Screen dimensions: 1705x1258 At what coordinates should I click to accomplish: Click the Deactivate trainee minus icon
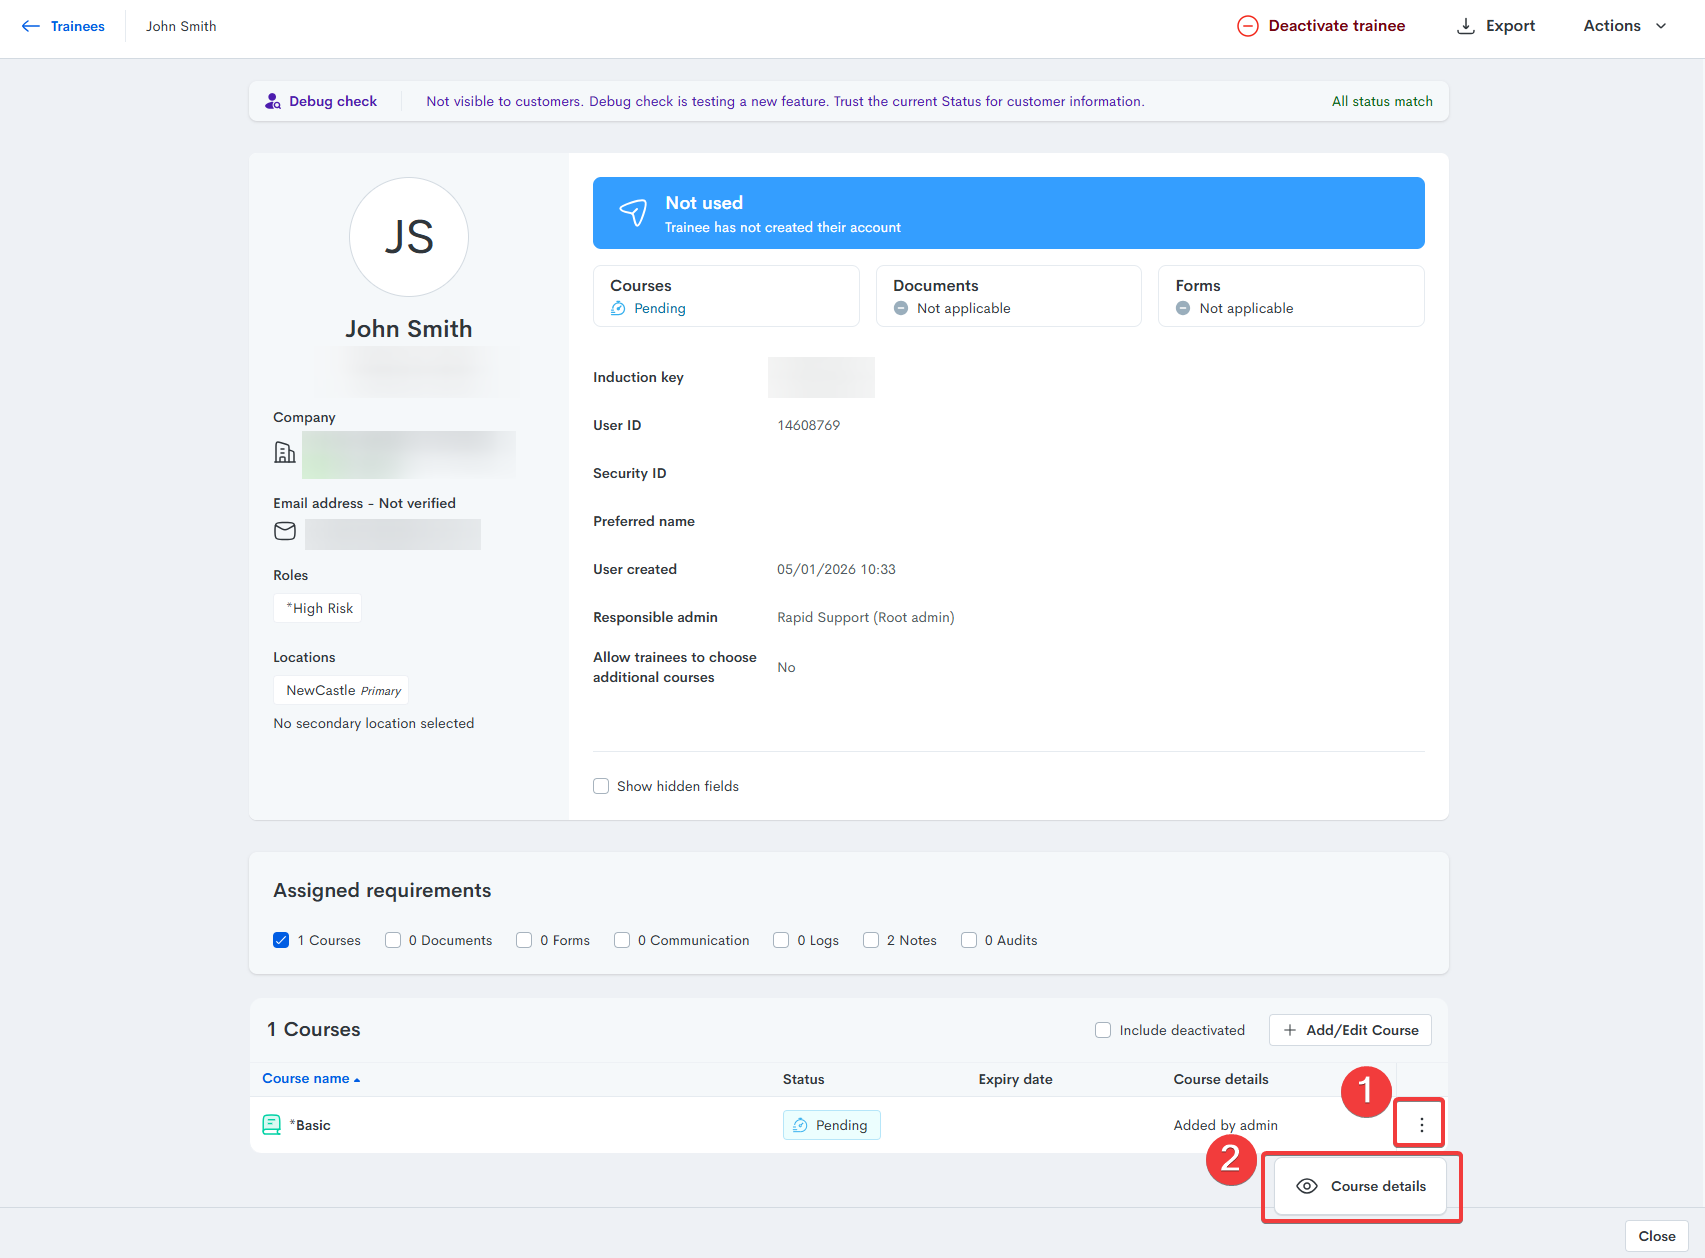(x=1247, y=26)
